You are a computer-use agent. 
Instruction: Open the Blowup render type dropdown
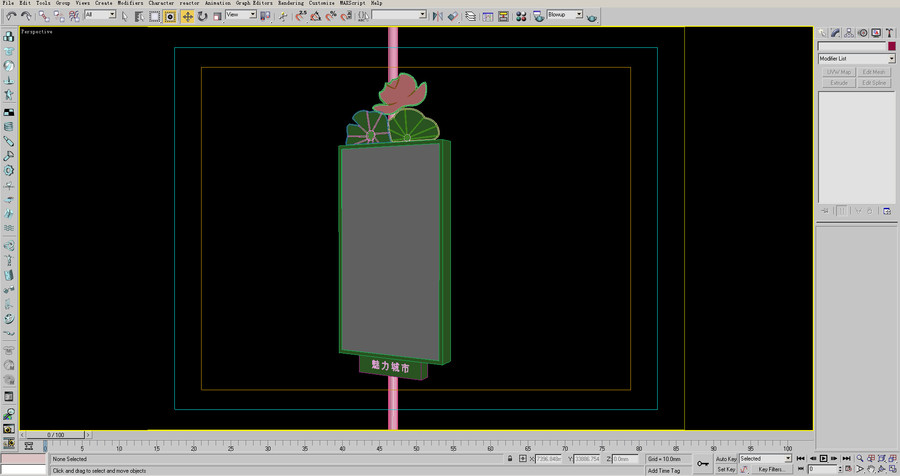565,14
